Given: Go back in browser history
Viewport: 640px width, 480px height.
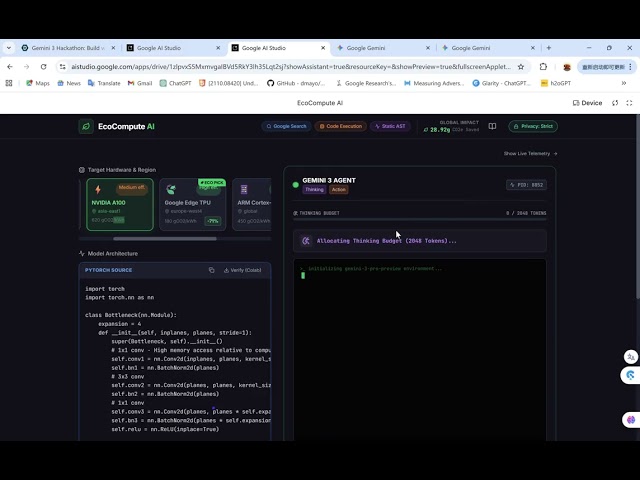Looking at the screenshot, I should click(x=10, y=67).
